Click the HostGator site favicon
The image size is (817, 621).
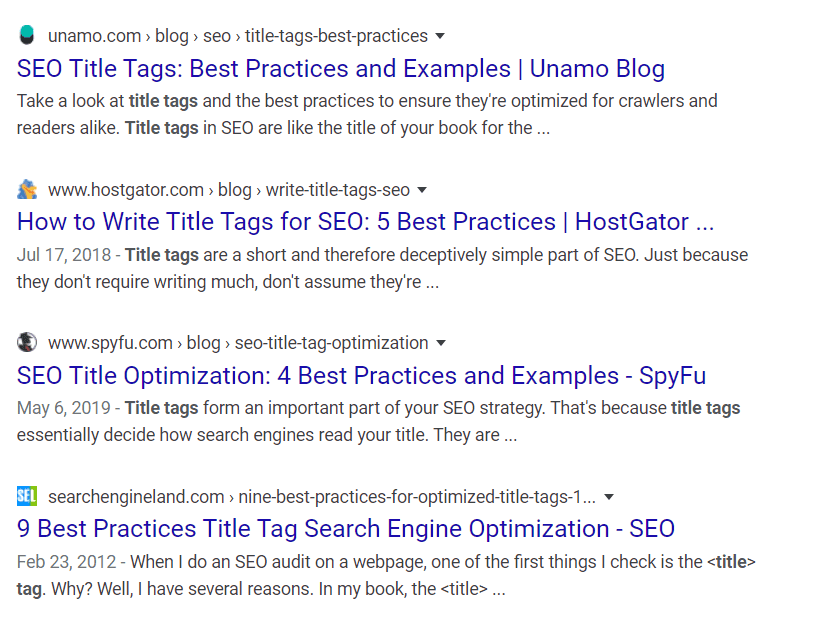(26, 189)
